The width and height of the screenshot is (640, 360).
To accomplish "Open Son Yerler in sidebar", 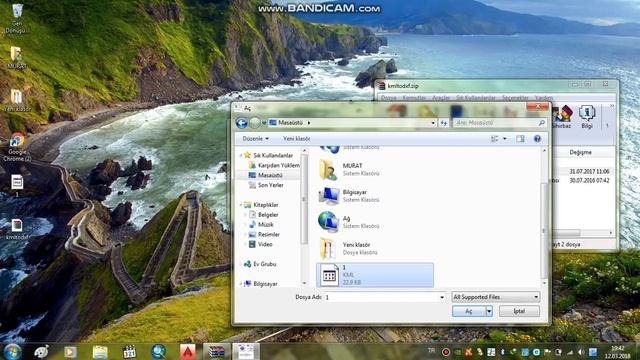I will 270,185.
